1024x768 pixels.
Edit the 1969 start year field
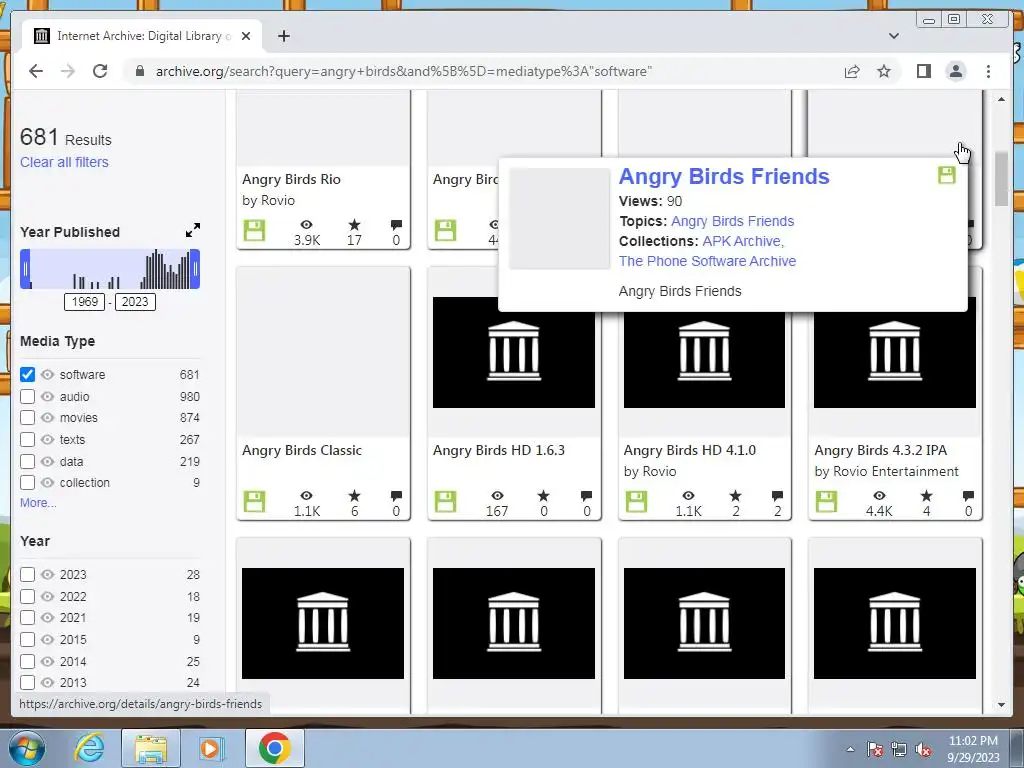point(84,302)
